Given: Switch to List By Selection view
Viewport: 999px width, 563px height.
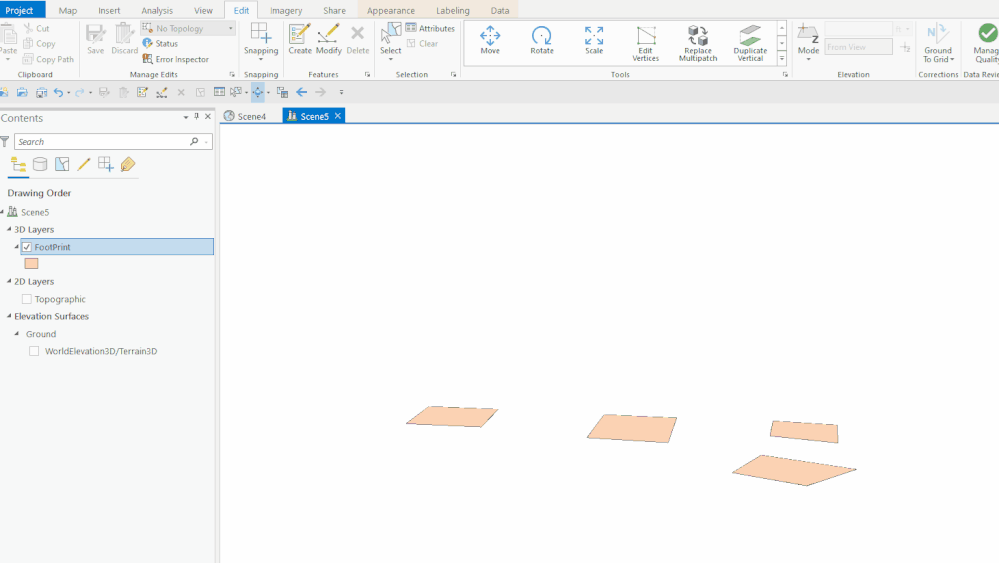Looking at the screenshot, I should coord(62,164).
